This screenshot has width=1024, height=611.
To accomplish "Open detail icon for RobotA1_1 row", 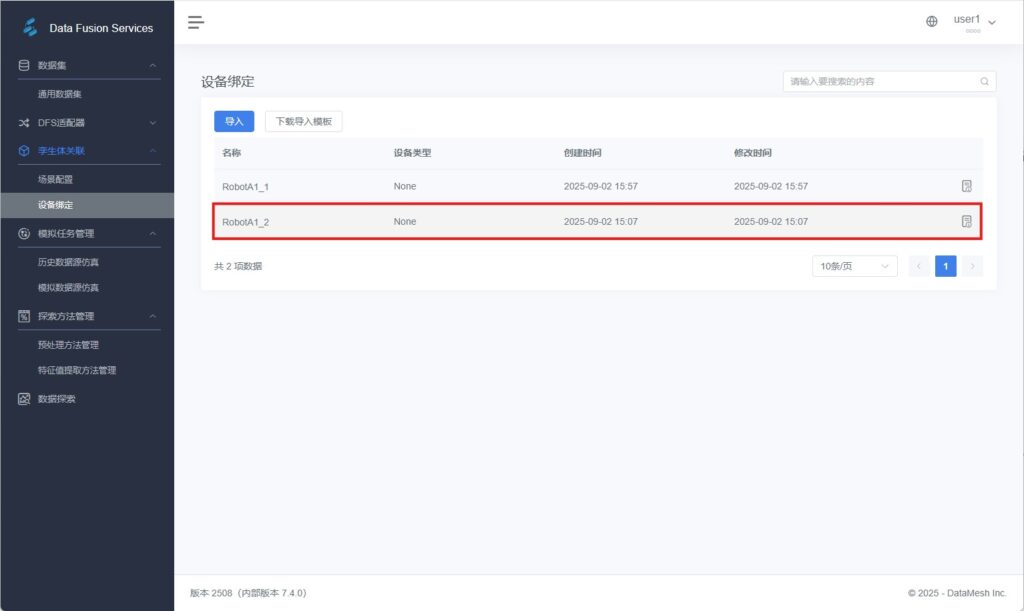I will (x=967, y=186).
